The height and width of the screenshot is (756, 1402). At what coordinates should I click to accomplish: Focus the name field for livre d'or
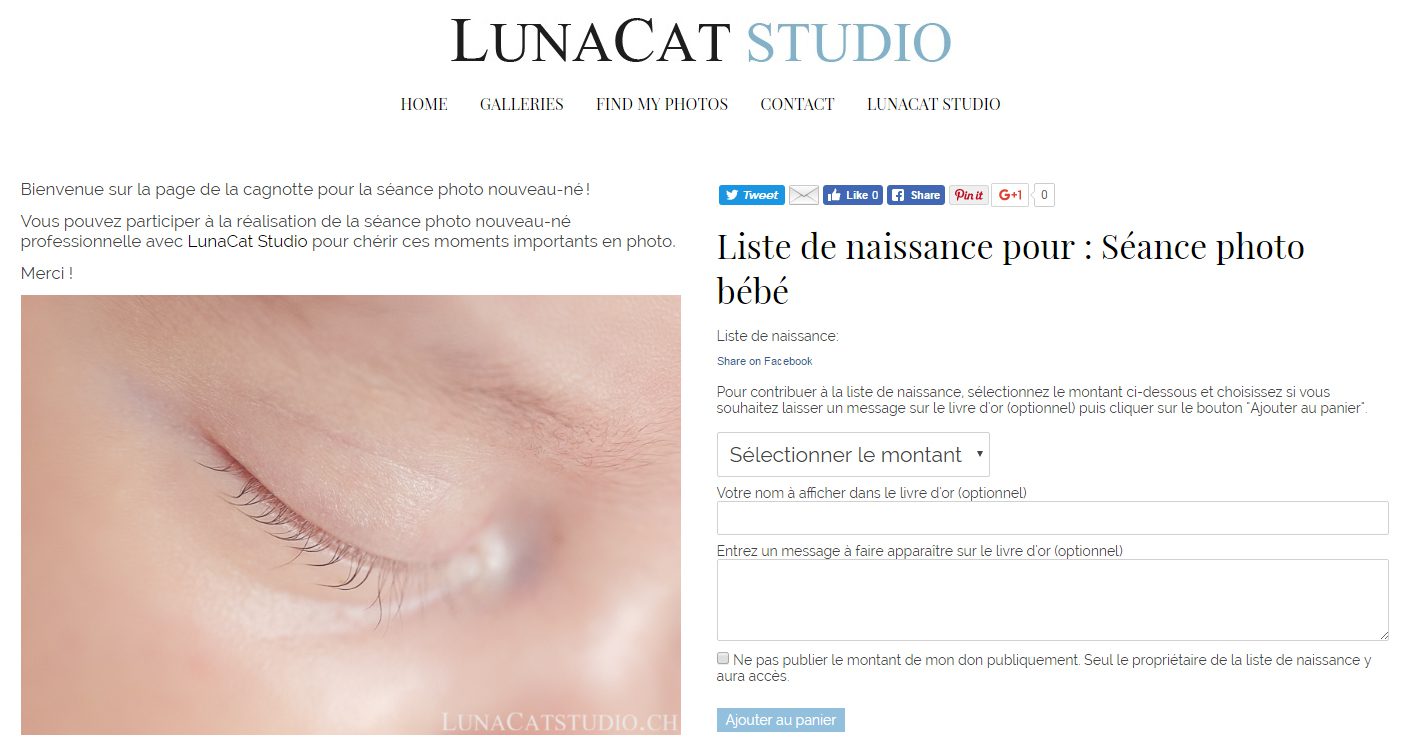point(1053,518)
